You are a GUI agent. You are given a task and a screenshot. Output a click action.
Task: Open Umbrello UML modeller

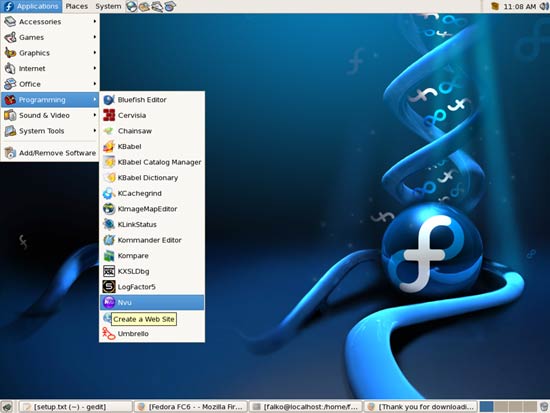(x=152, y=334)
